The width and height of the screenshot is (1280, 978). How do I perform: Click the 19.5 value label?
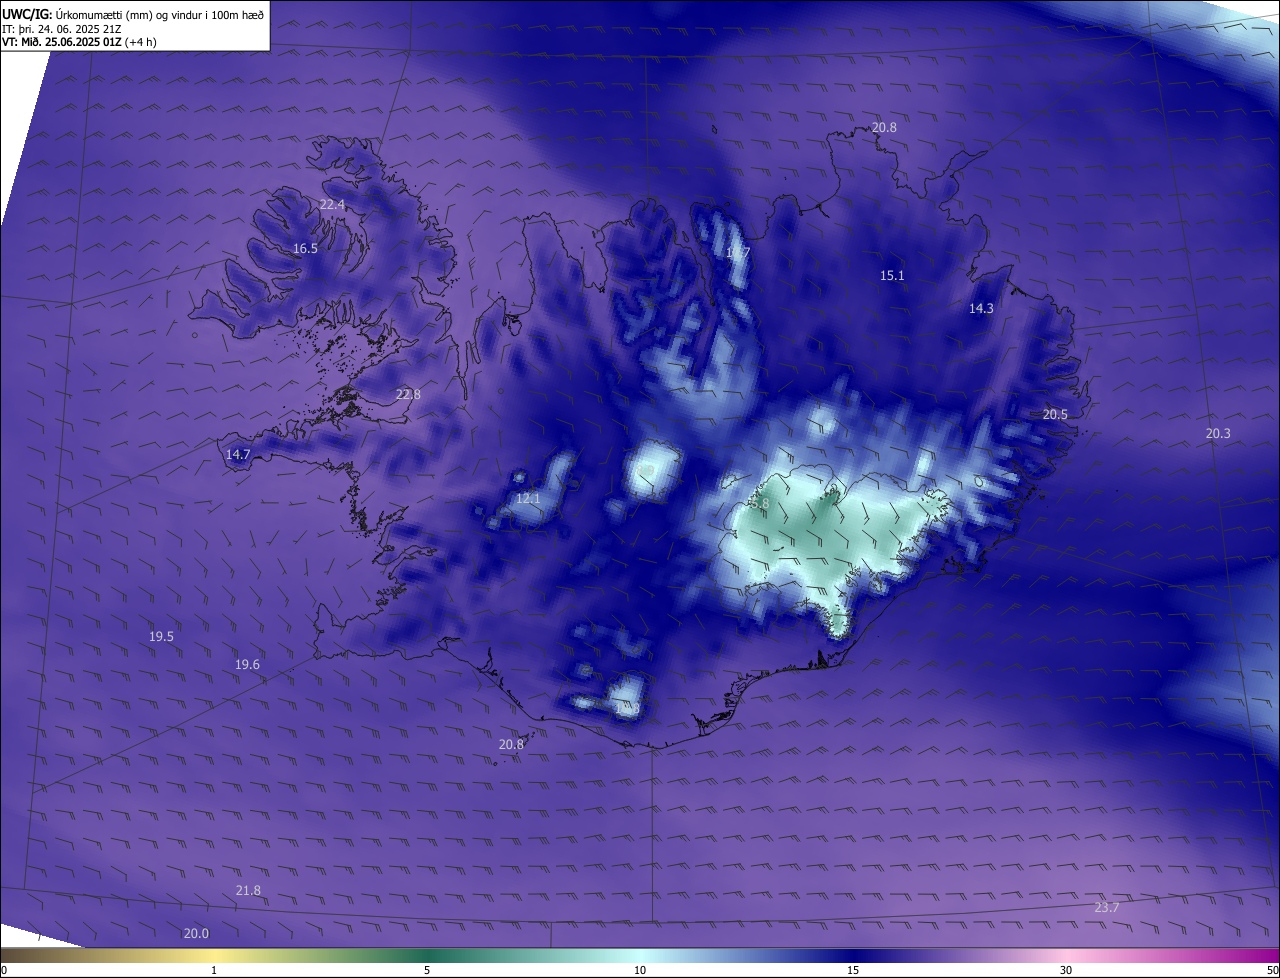pos(161,636)
